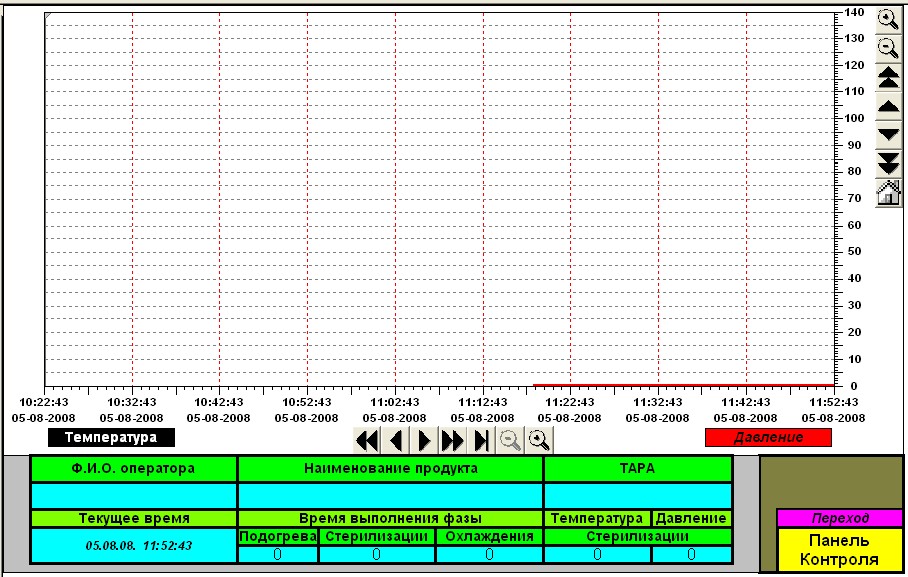Rewind timeline fast with double-left arrow
Screen dimensions: 908x577
(x=367, y=440)
